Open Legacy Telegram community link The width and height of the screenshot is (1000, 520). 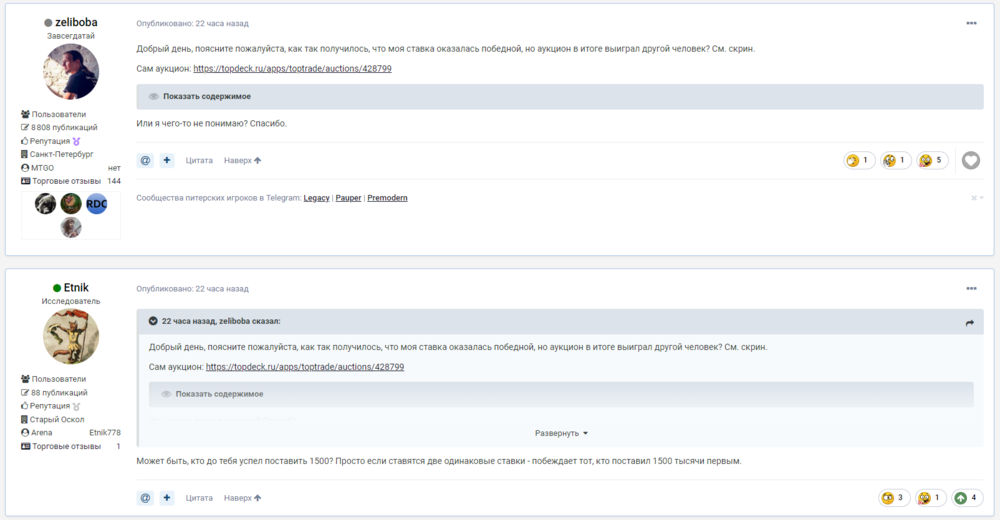click(x=316, y=198)
